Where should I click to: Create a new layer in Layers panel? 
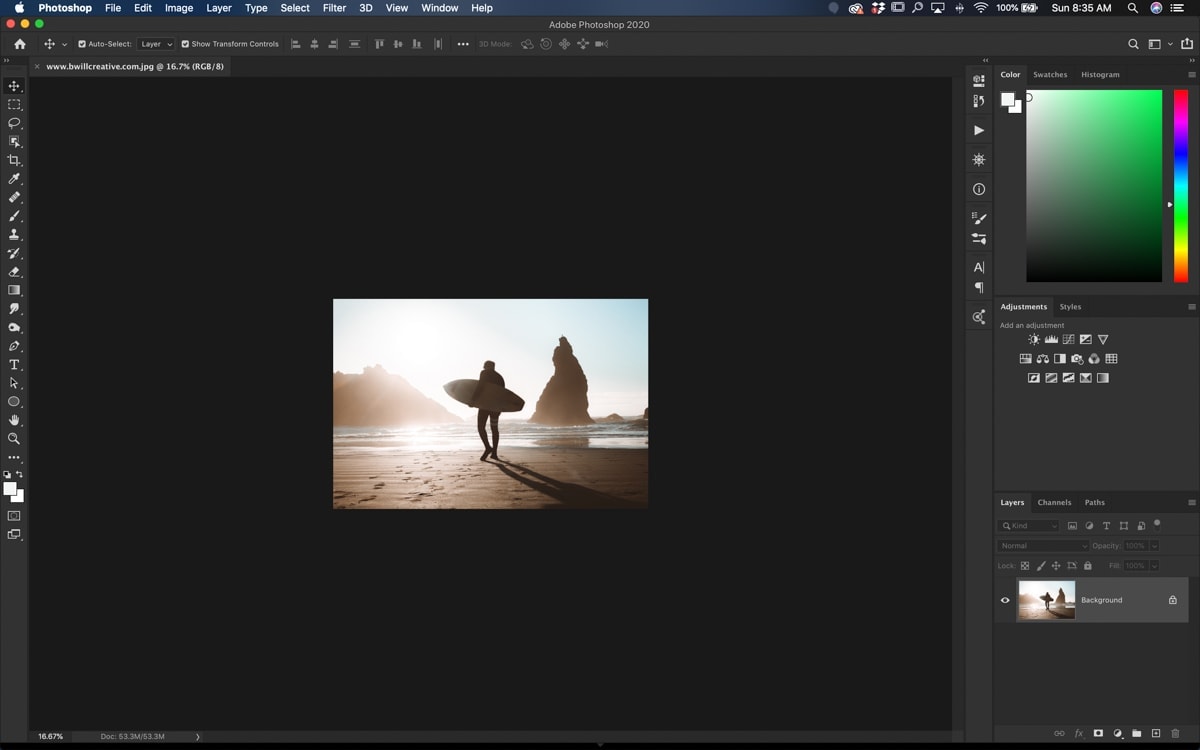click(x=1156, y=732)
